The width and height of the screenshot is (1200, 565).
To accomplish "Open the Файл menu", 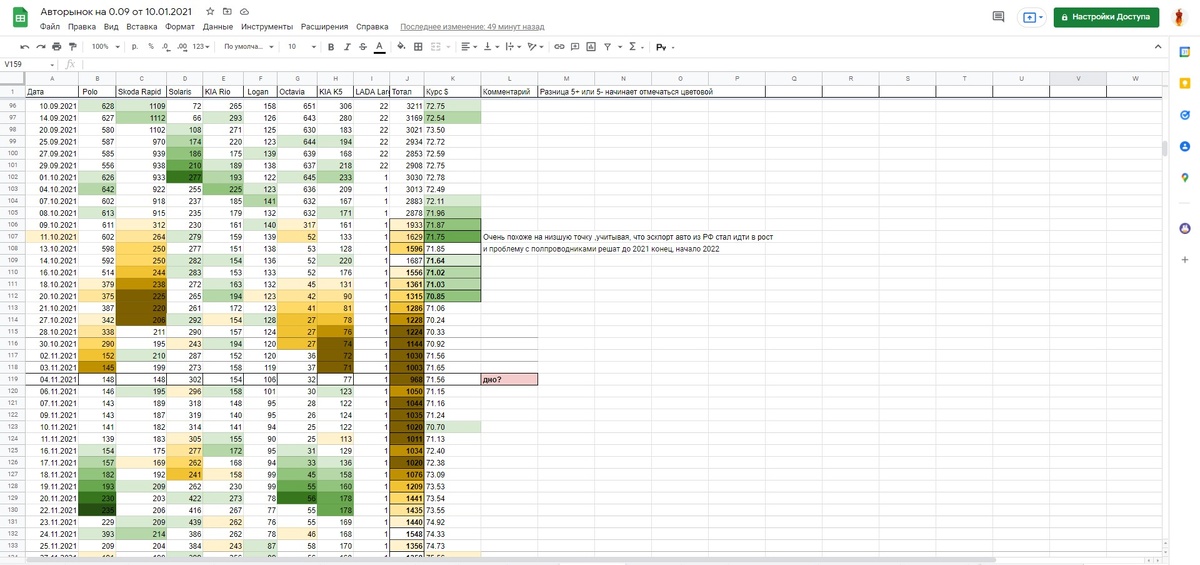I will (x=50, y=27).
